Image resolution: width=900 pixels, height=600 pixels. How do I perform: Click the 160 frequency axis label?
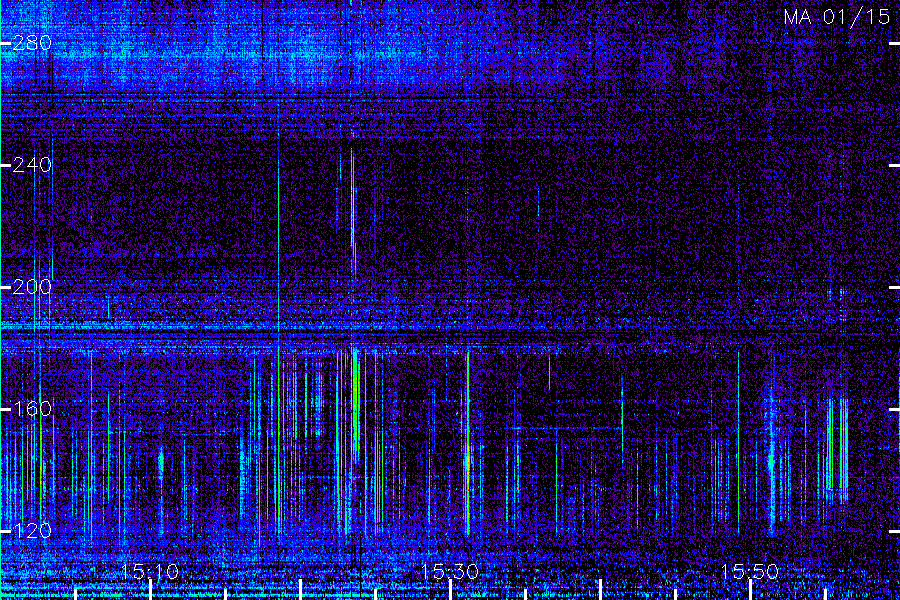tap(32, 409)
